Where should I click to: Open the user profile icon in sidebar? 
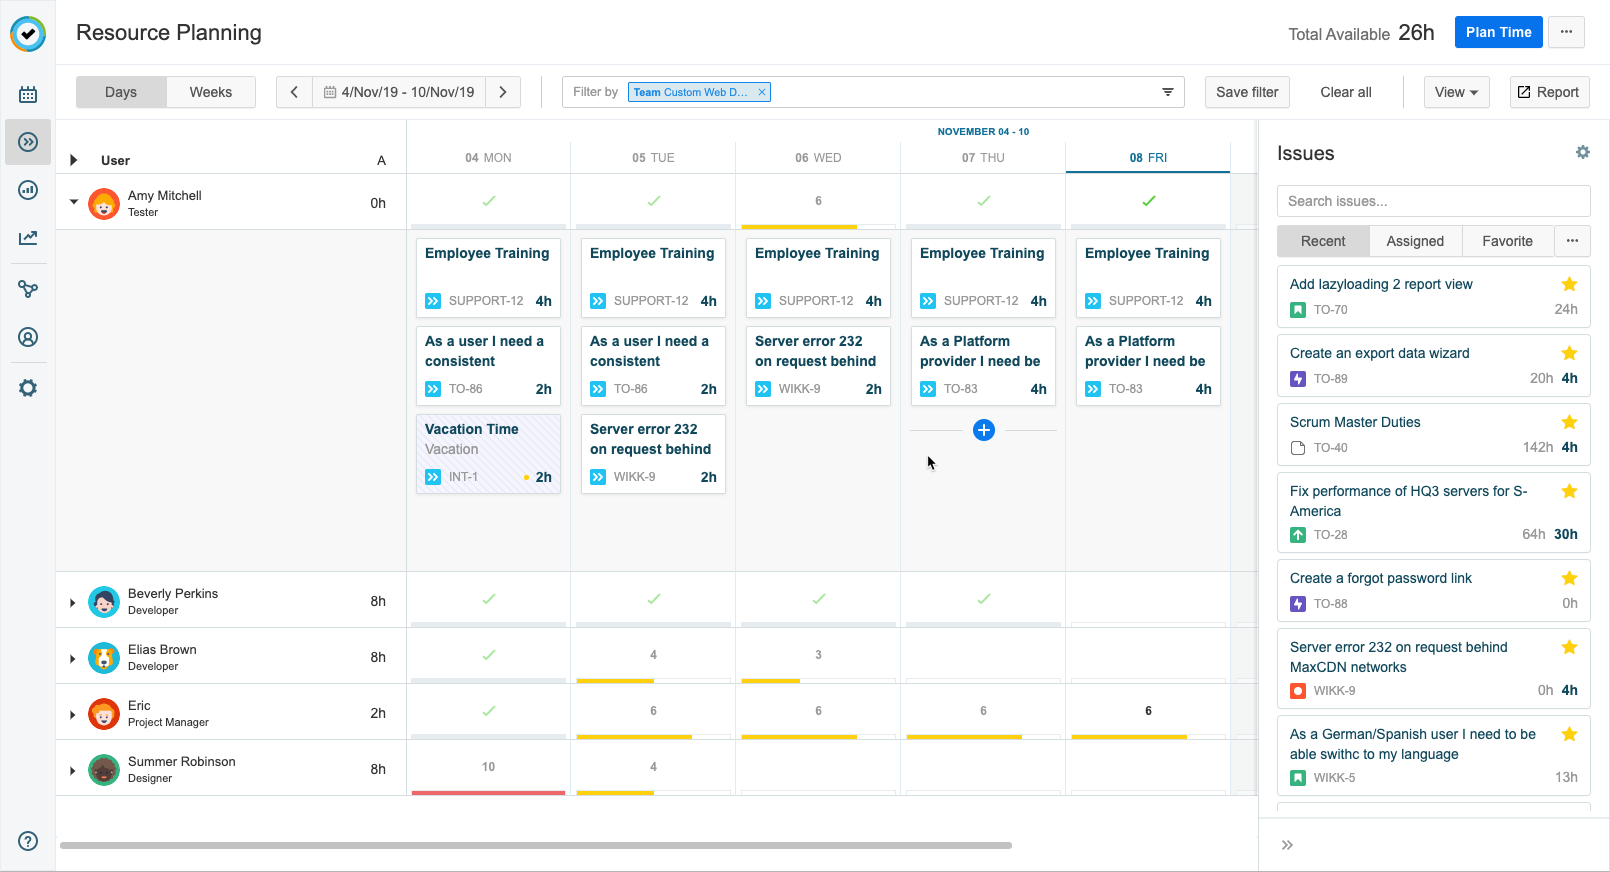tap(28, 338)
